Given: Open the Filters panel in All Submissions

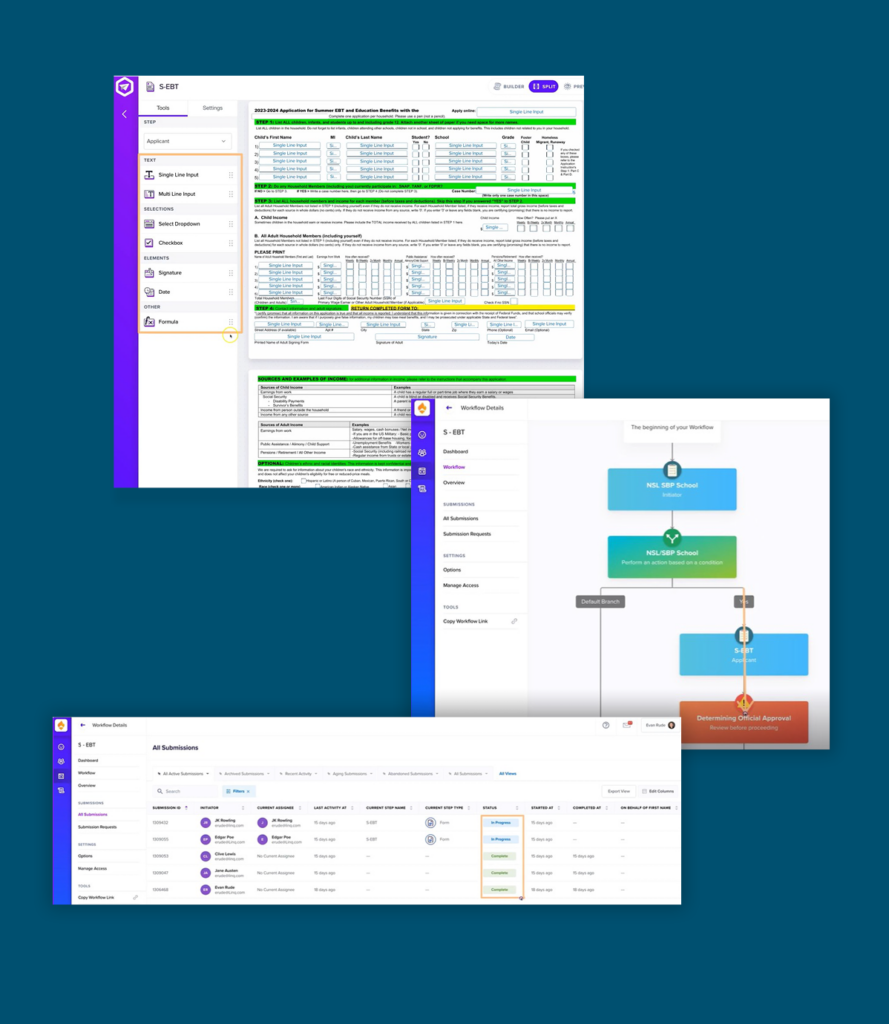Looking at the screenshot, I should pyautogui.click(x=238, y=789).
